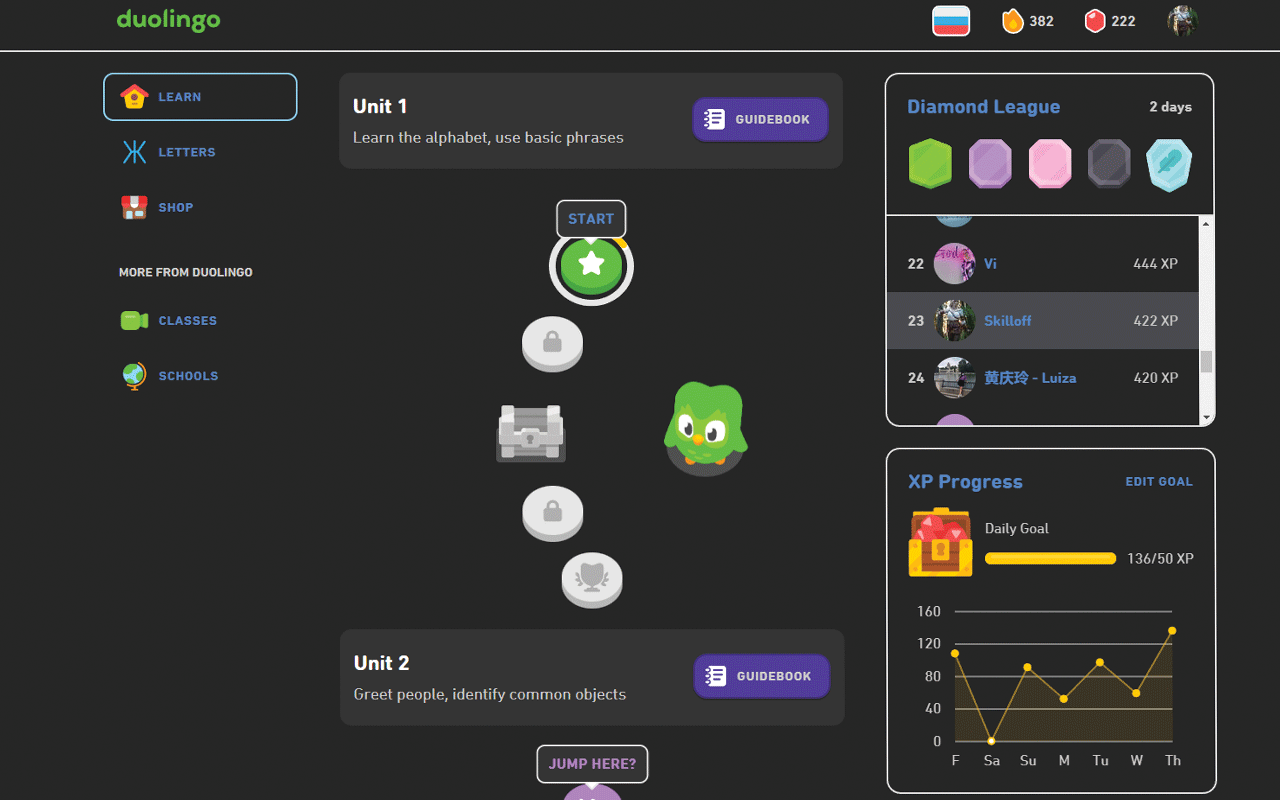Viewport: 1280px width, 800px height.
Task: Click the XP Progress heading
Action: (965, 482)
